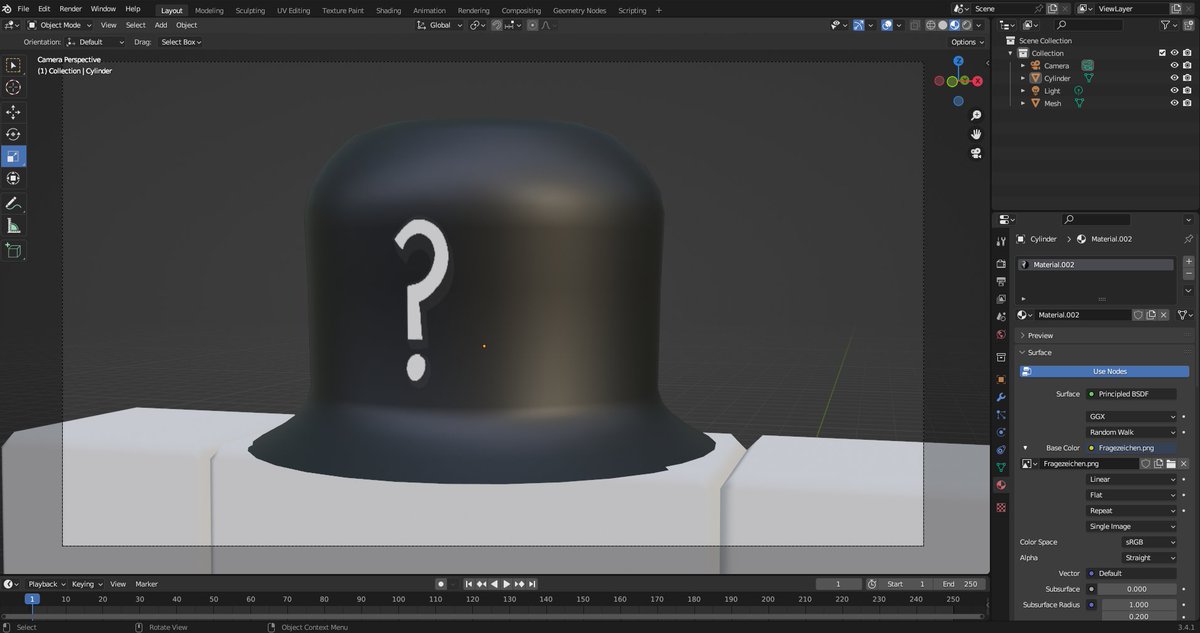Activate the Measure tool

click(14, 226)
